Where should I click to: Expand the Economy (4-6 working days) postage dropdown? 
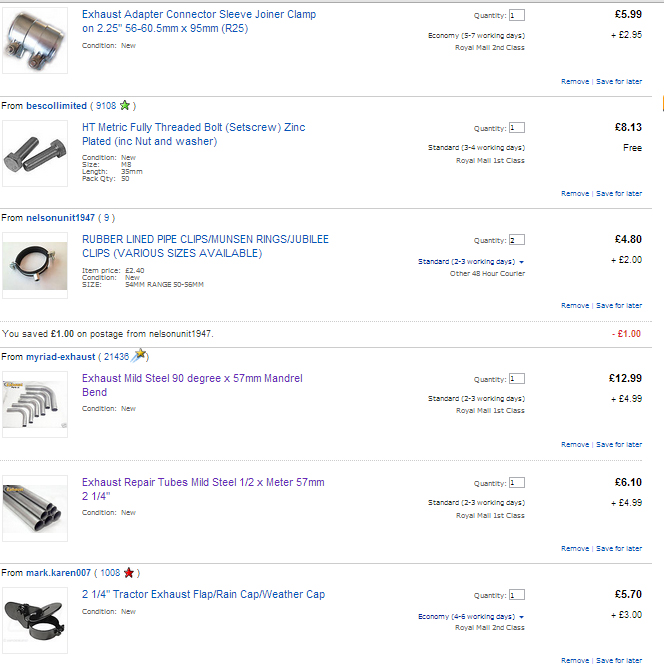click(471, 616)
